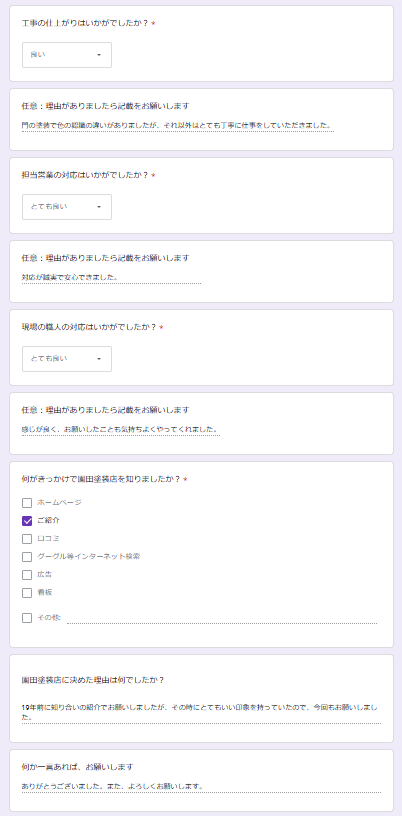
Task: Enable the 広告 checkbox
Action: tap(27, 575)
